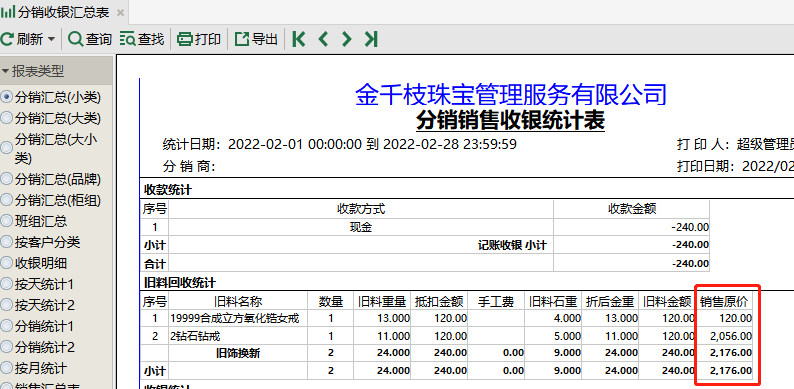Image resolution: width=794 pixels, height=389 pixels.
Task: Click the 查询 search icon
Action: [75, 39]
